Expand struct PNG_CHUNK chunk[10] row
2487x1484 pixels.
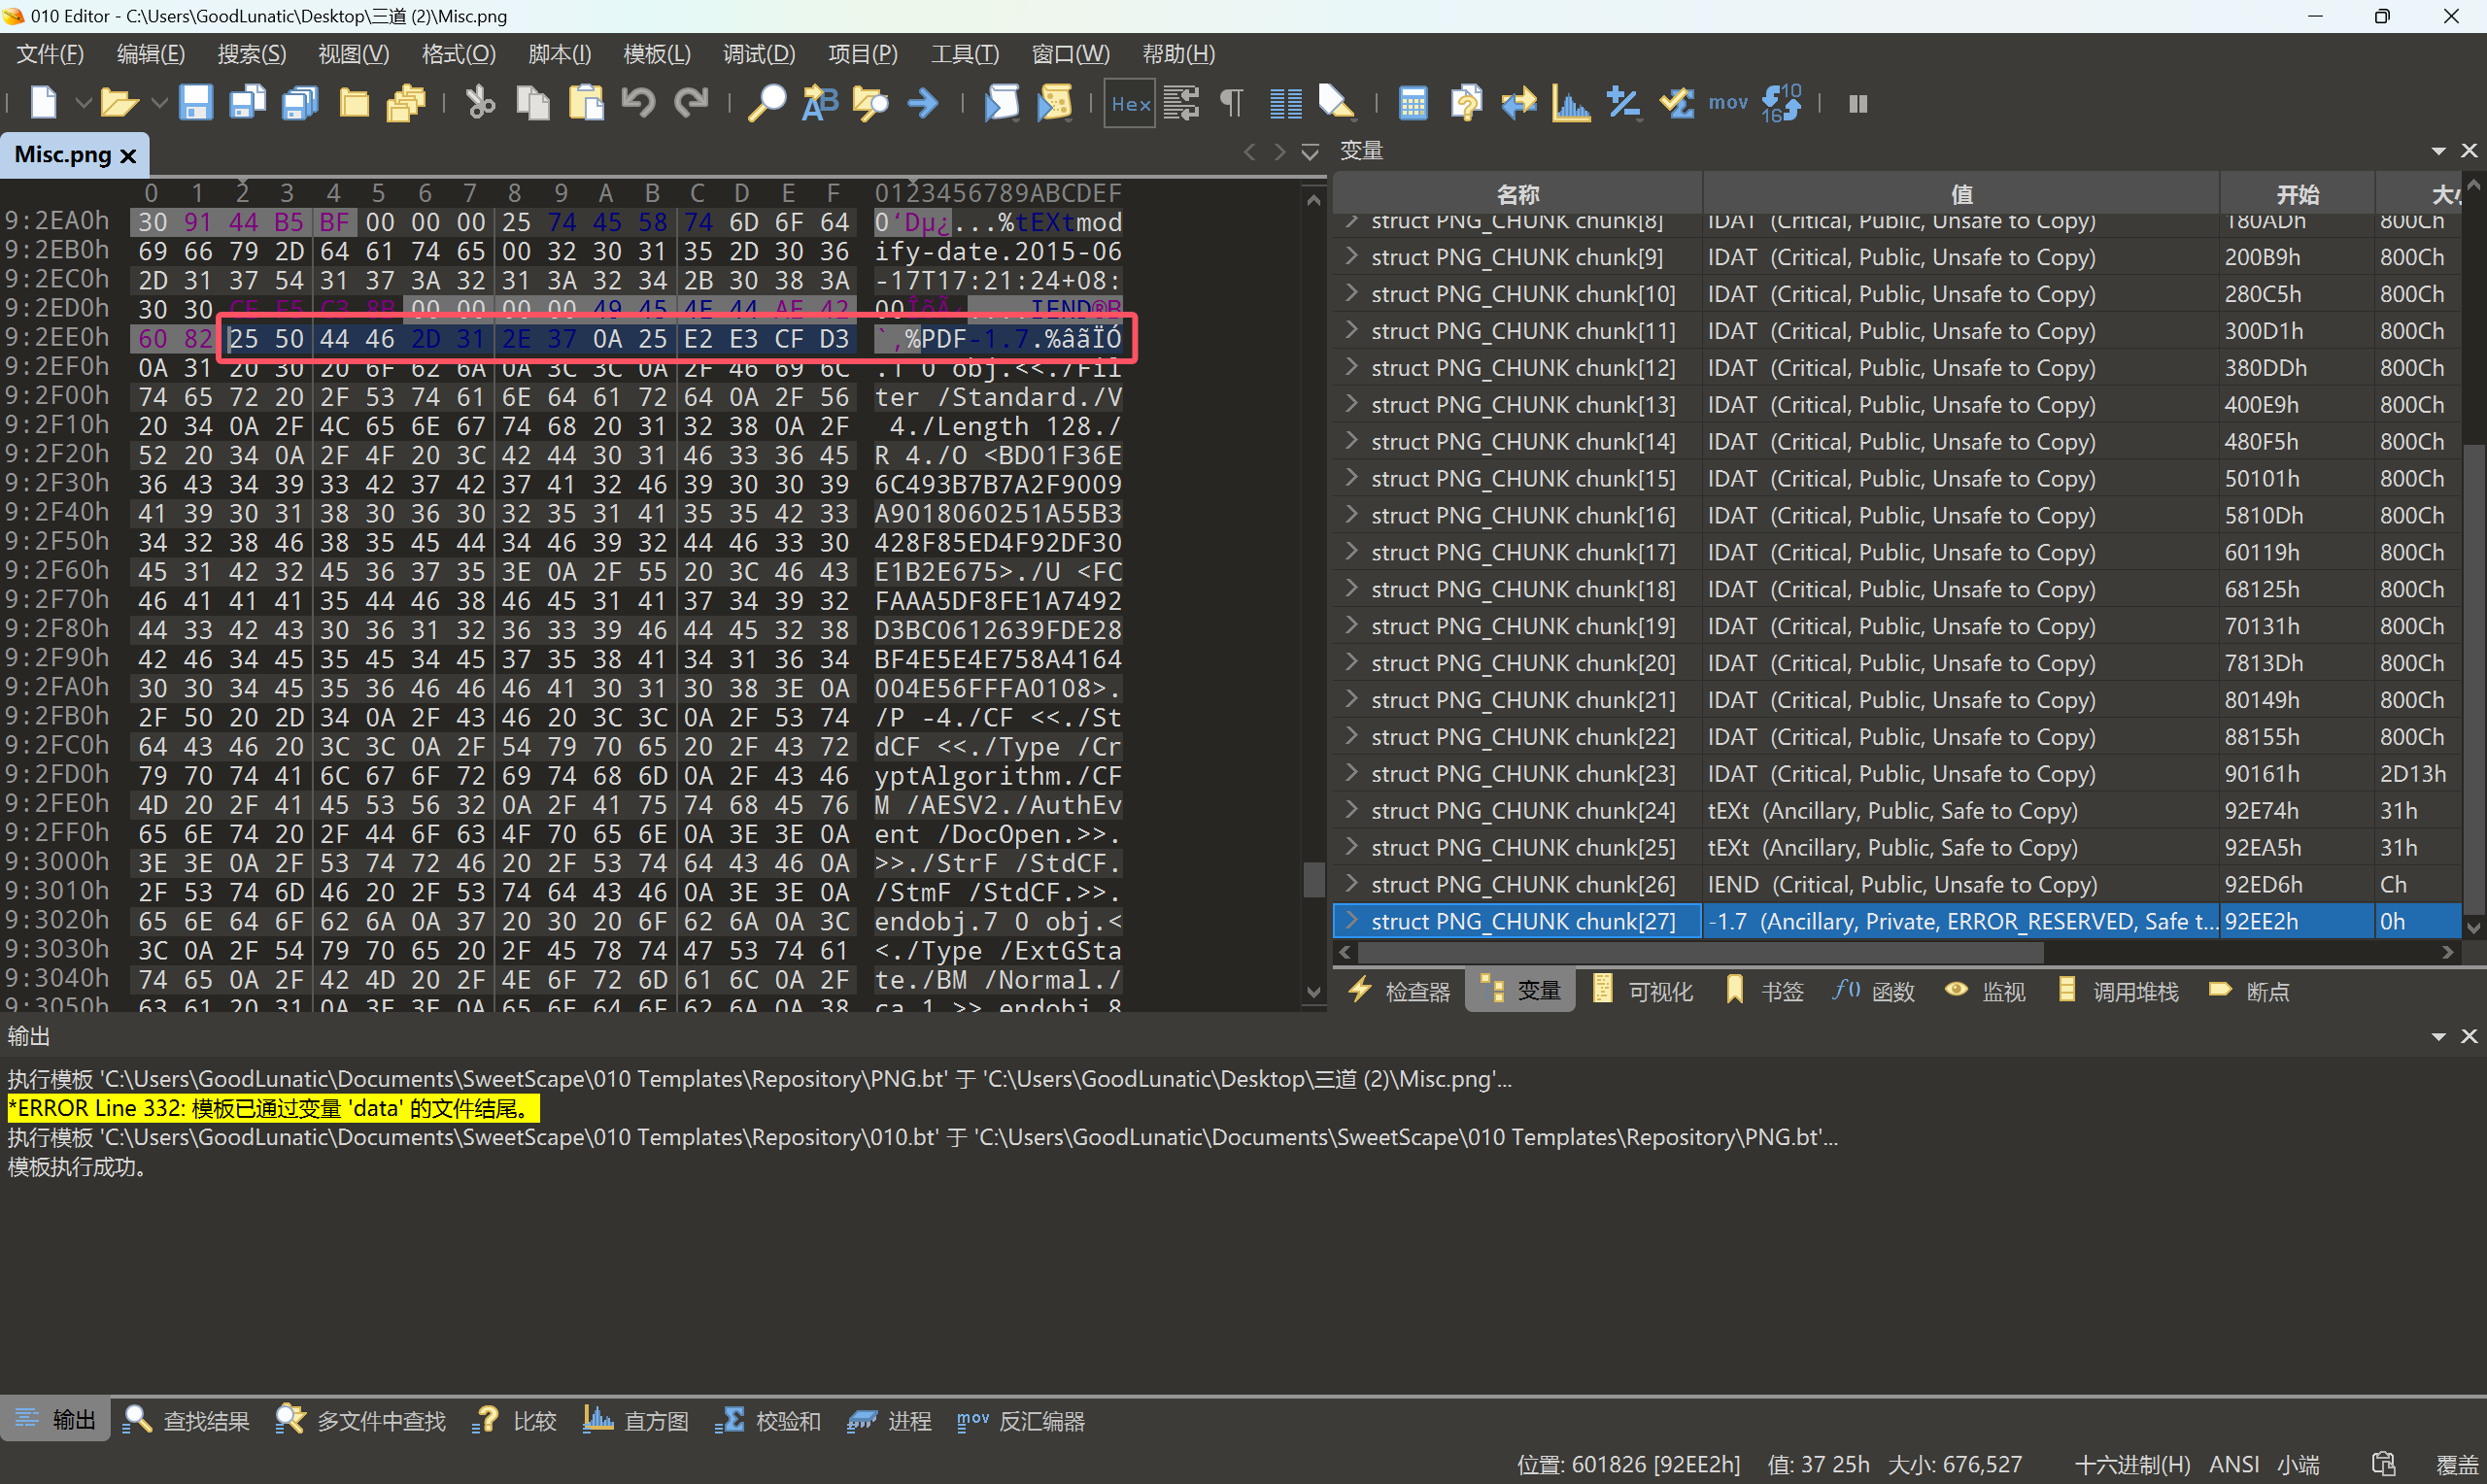coord(1351,292)
